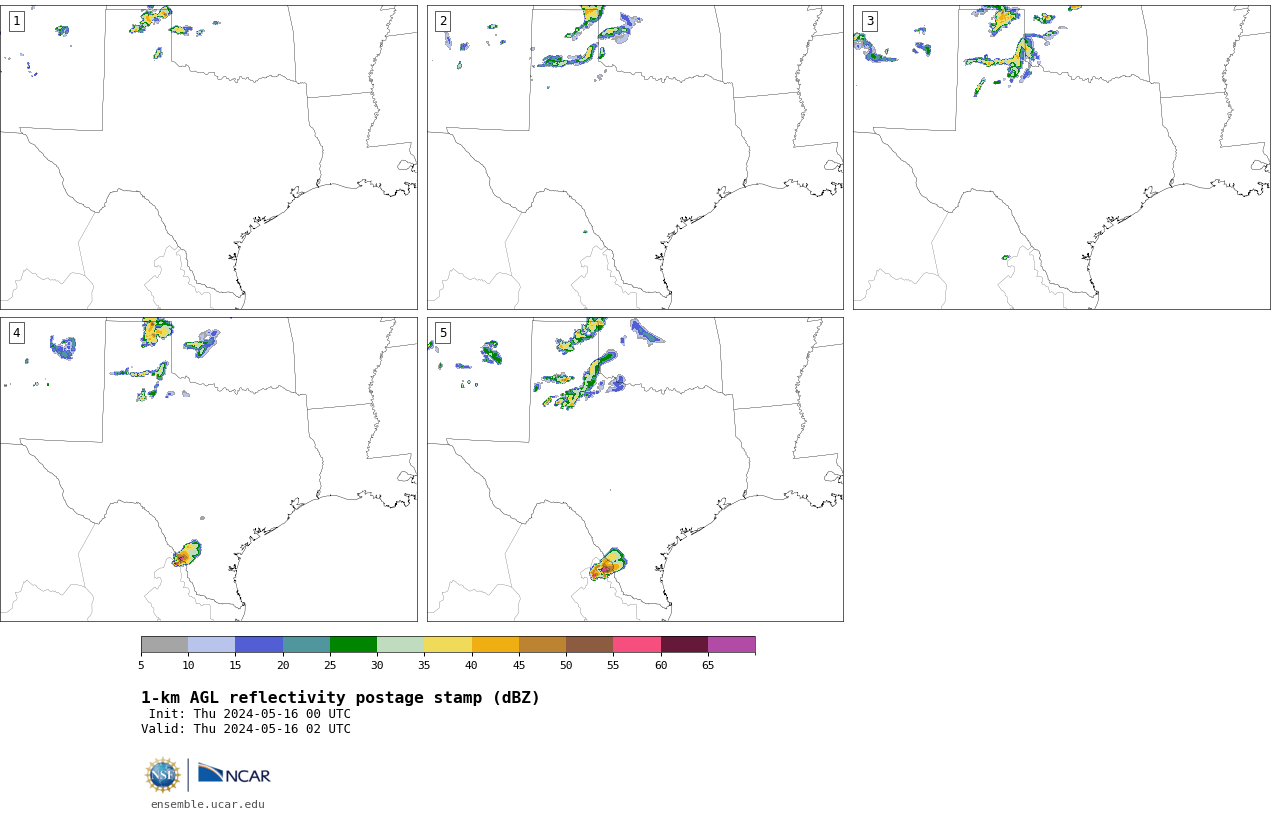Click the purple 65+ dBZ swatch
This screenshot has width=1280, height=815.
click(731, 644)
